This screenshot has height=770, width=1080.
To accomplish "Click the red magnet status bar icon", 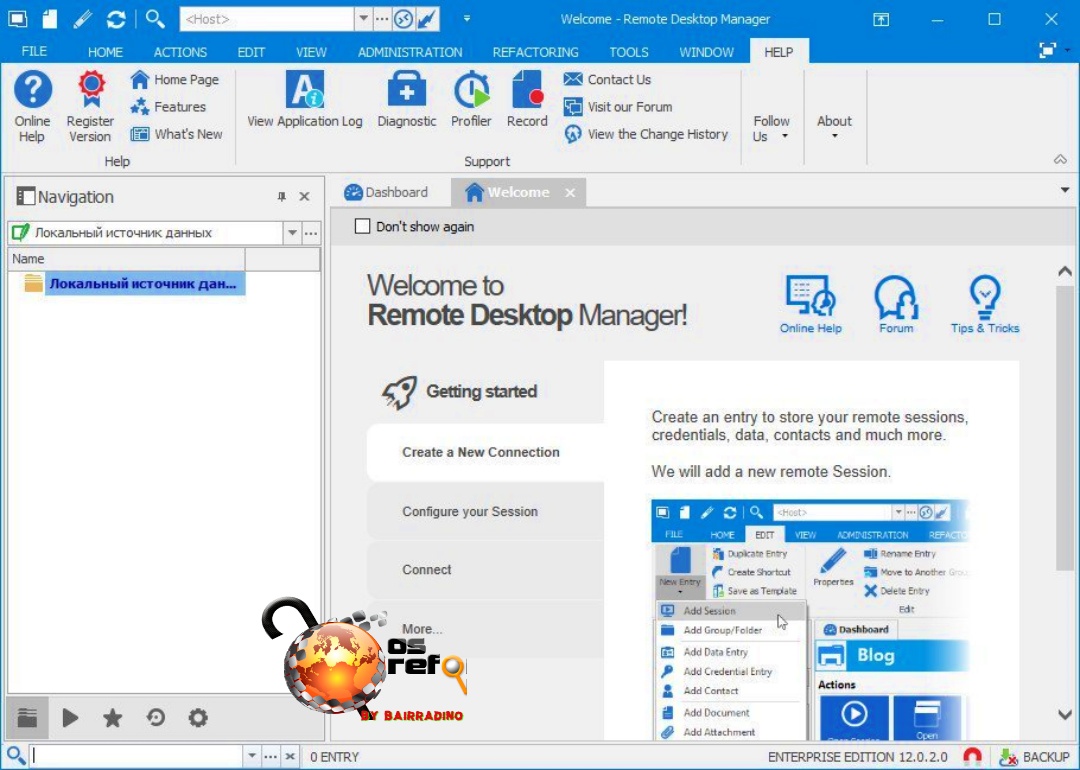I will 973,757.
